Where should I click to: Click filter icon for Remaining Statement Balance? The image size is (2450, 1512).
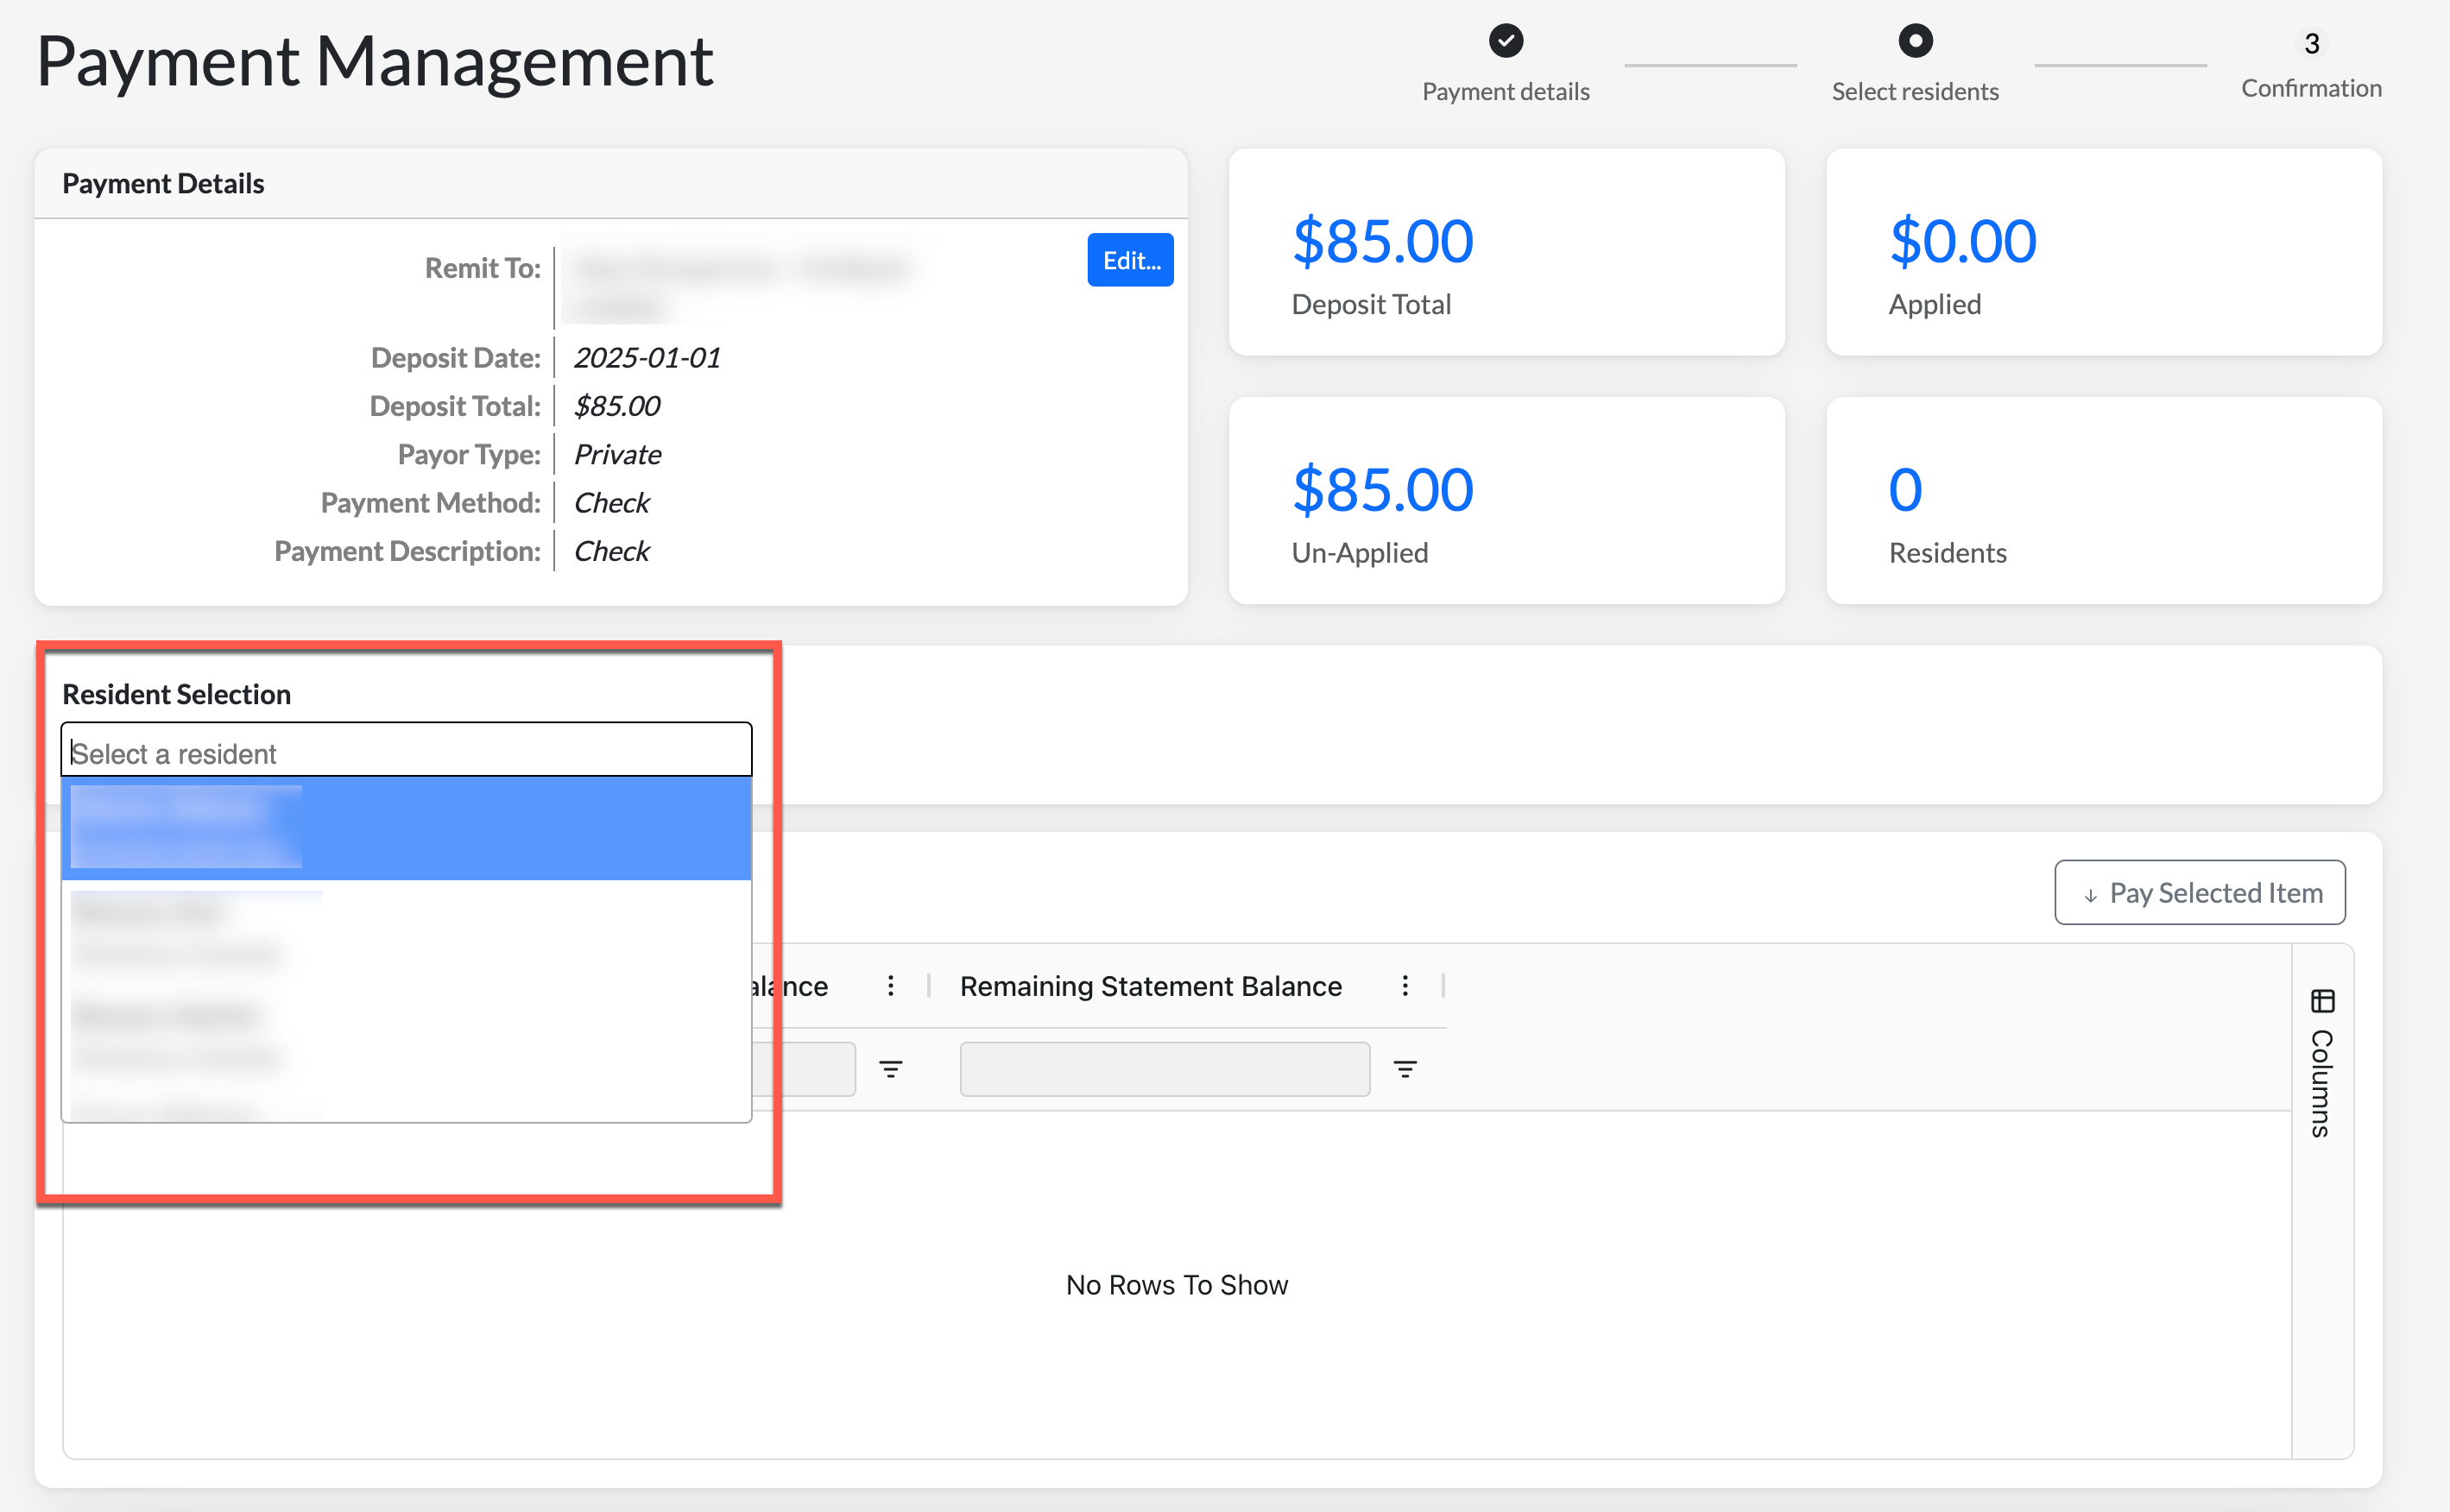pyautogui.click(x=1404, y=1069)
